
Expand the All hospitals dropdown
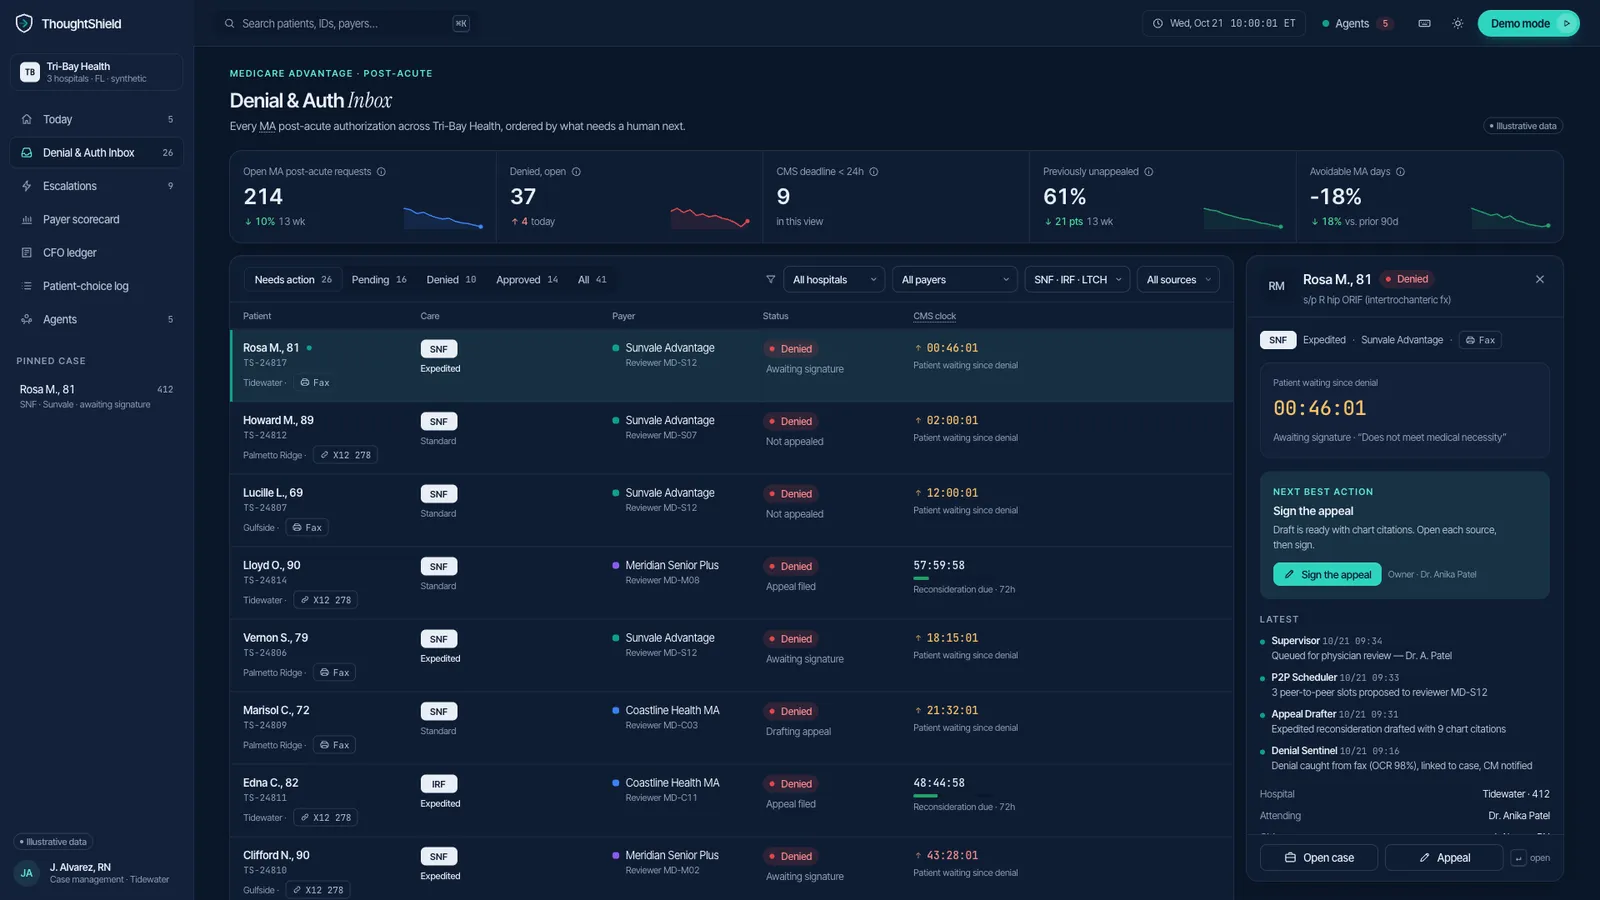click(x=834, y=280)
